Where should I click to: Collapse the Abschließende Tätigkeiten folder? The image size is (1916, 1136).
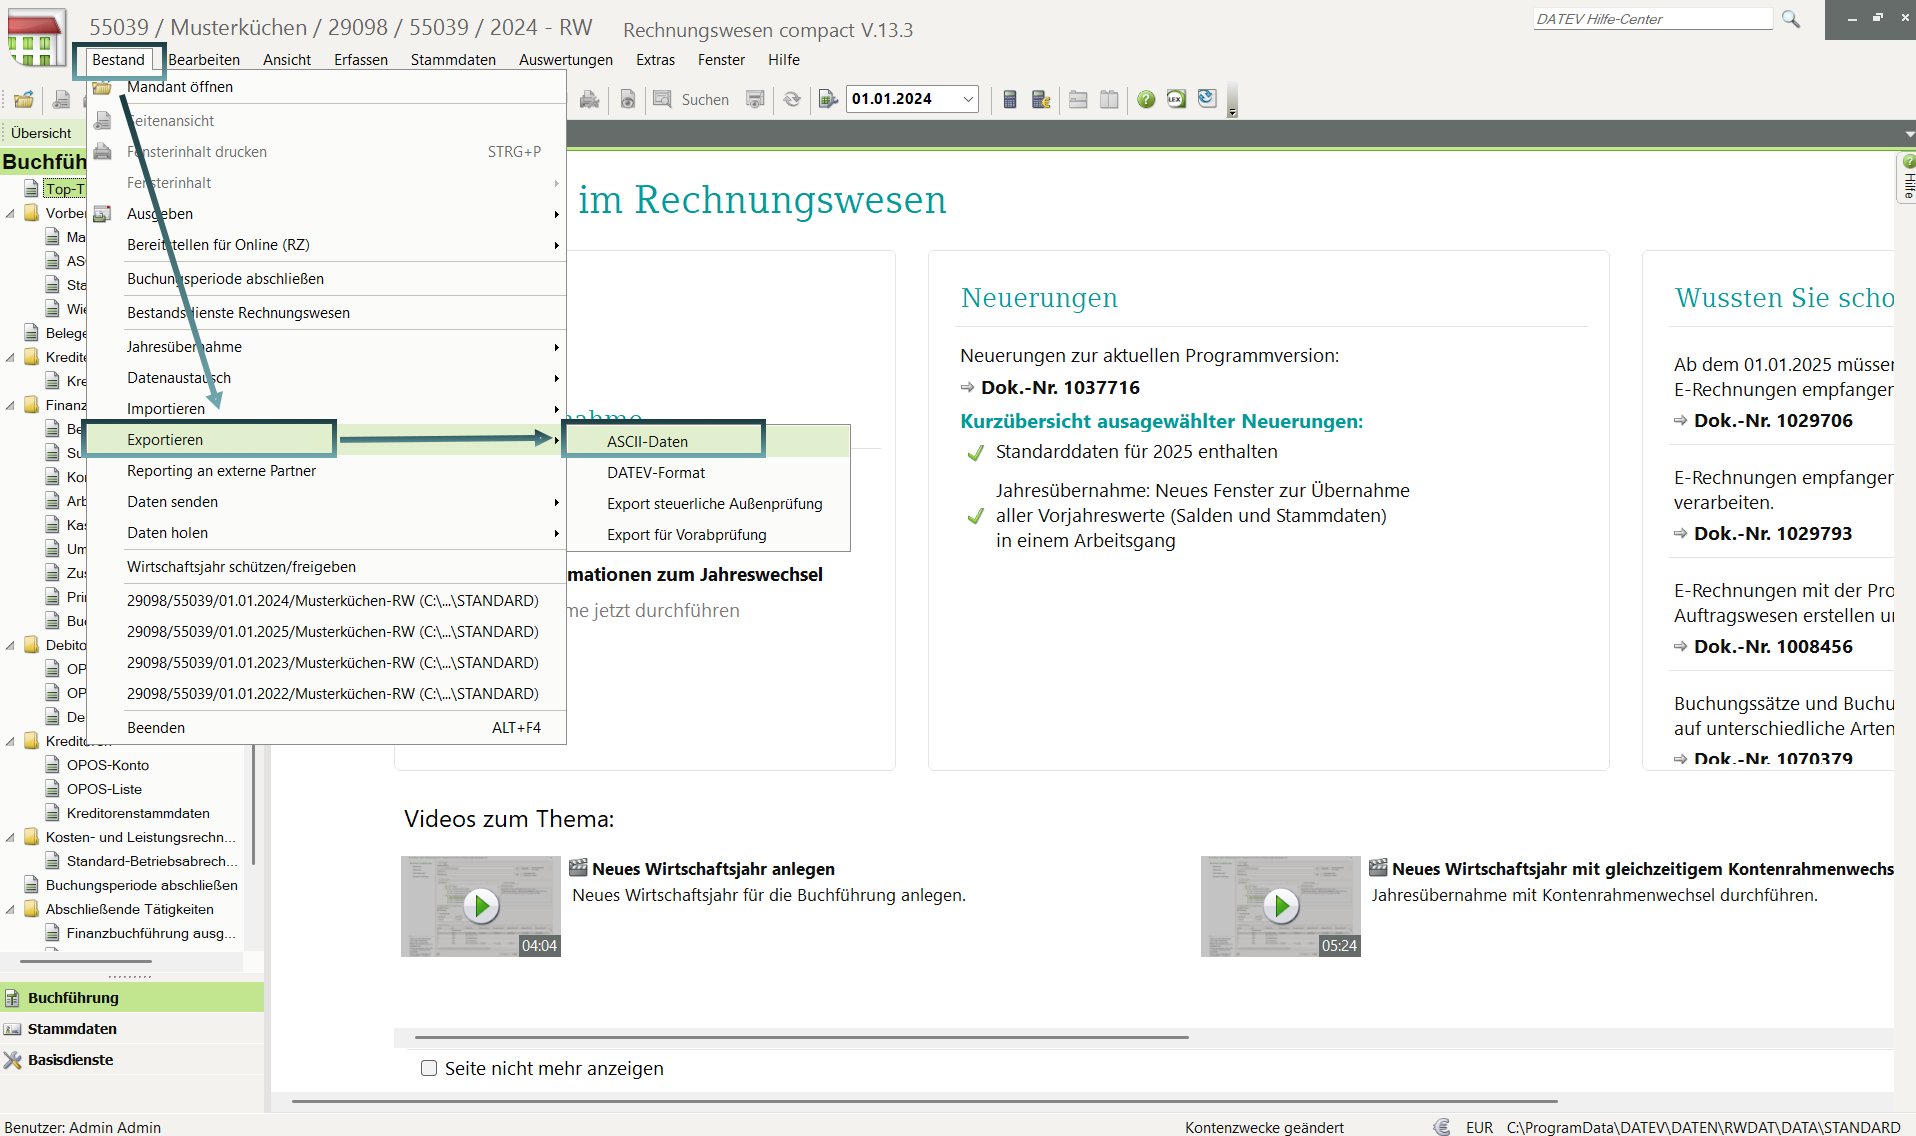10,908
